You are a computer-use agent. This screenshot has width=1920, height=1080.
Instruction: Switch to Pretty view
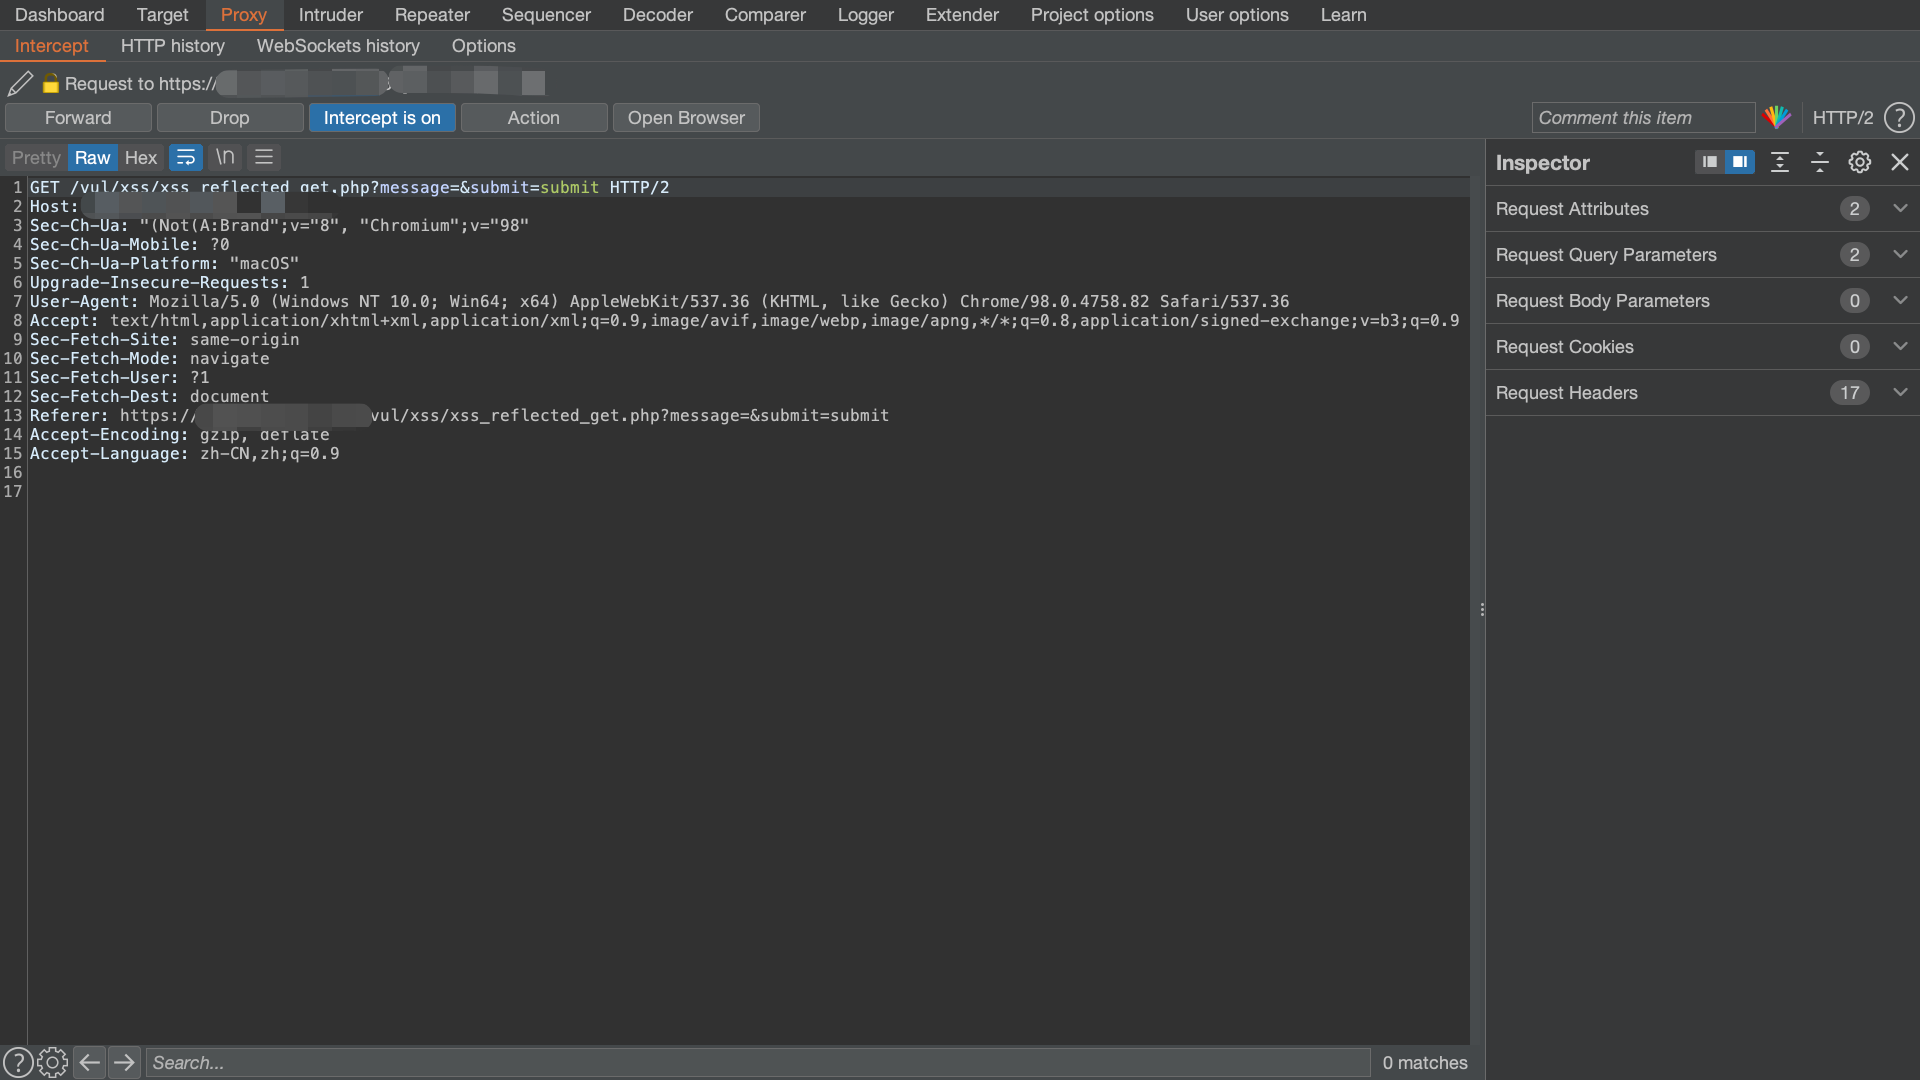coord(36,158)
